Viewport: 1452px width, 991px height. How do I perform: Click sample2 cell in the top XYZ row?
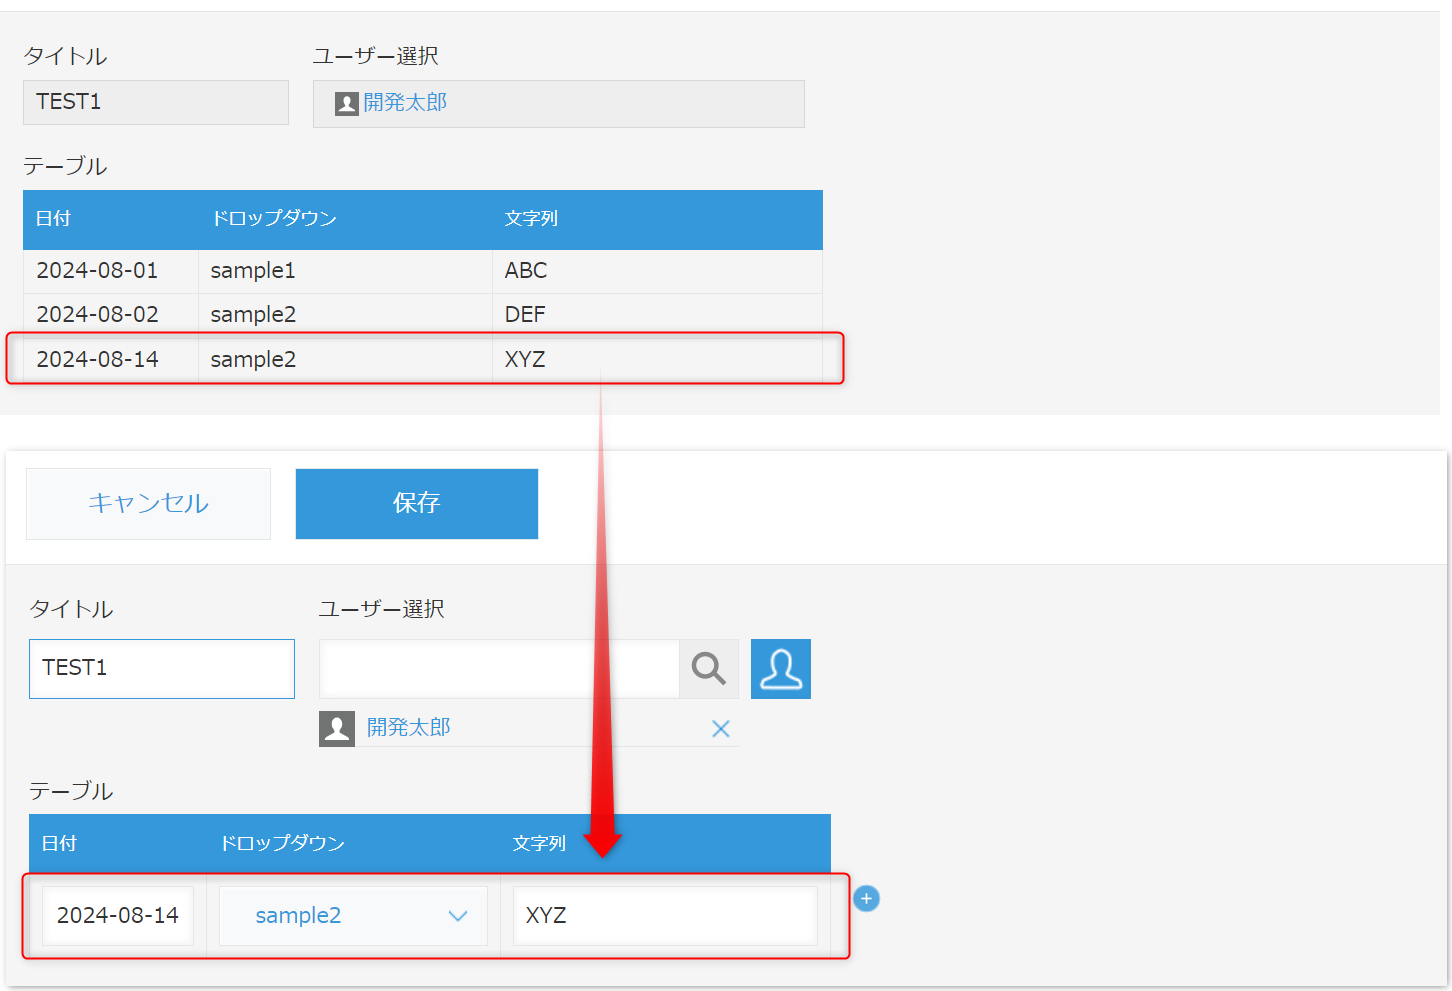[x=345, y=359]
